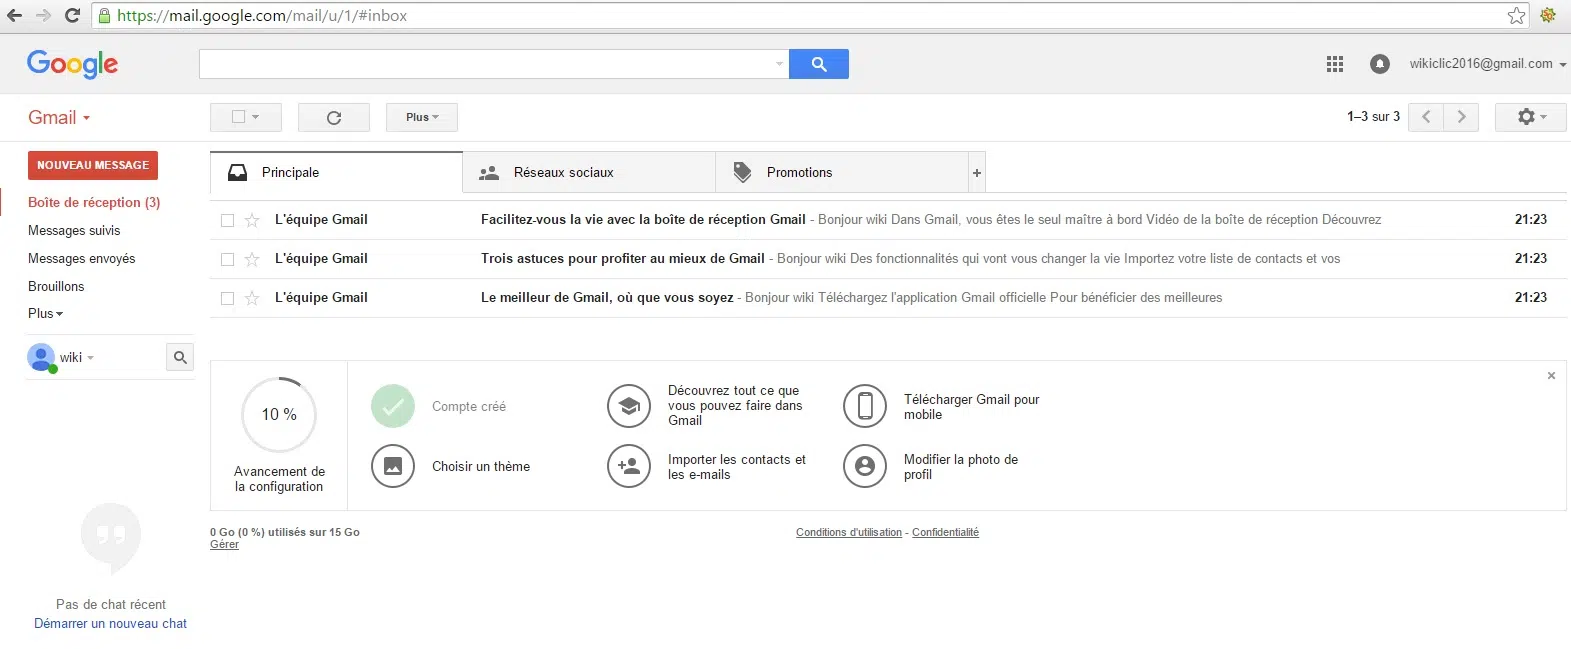This screenshot has width=1571, height=649.
Task: Click the phone icon for Gmail mobile
Action: tap(865, 406)
